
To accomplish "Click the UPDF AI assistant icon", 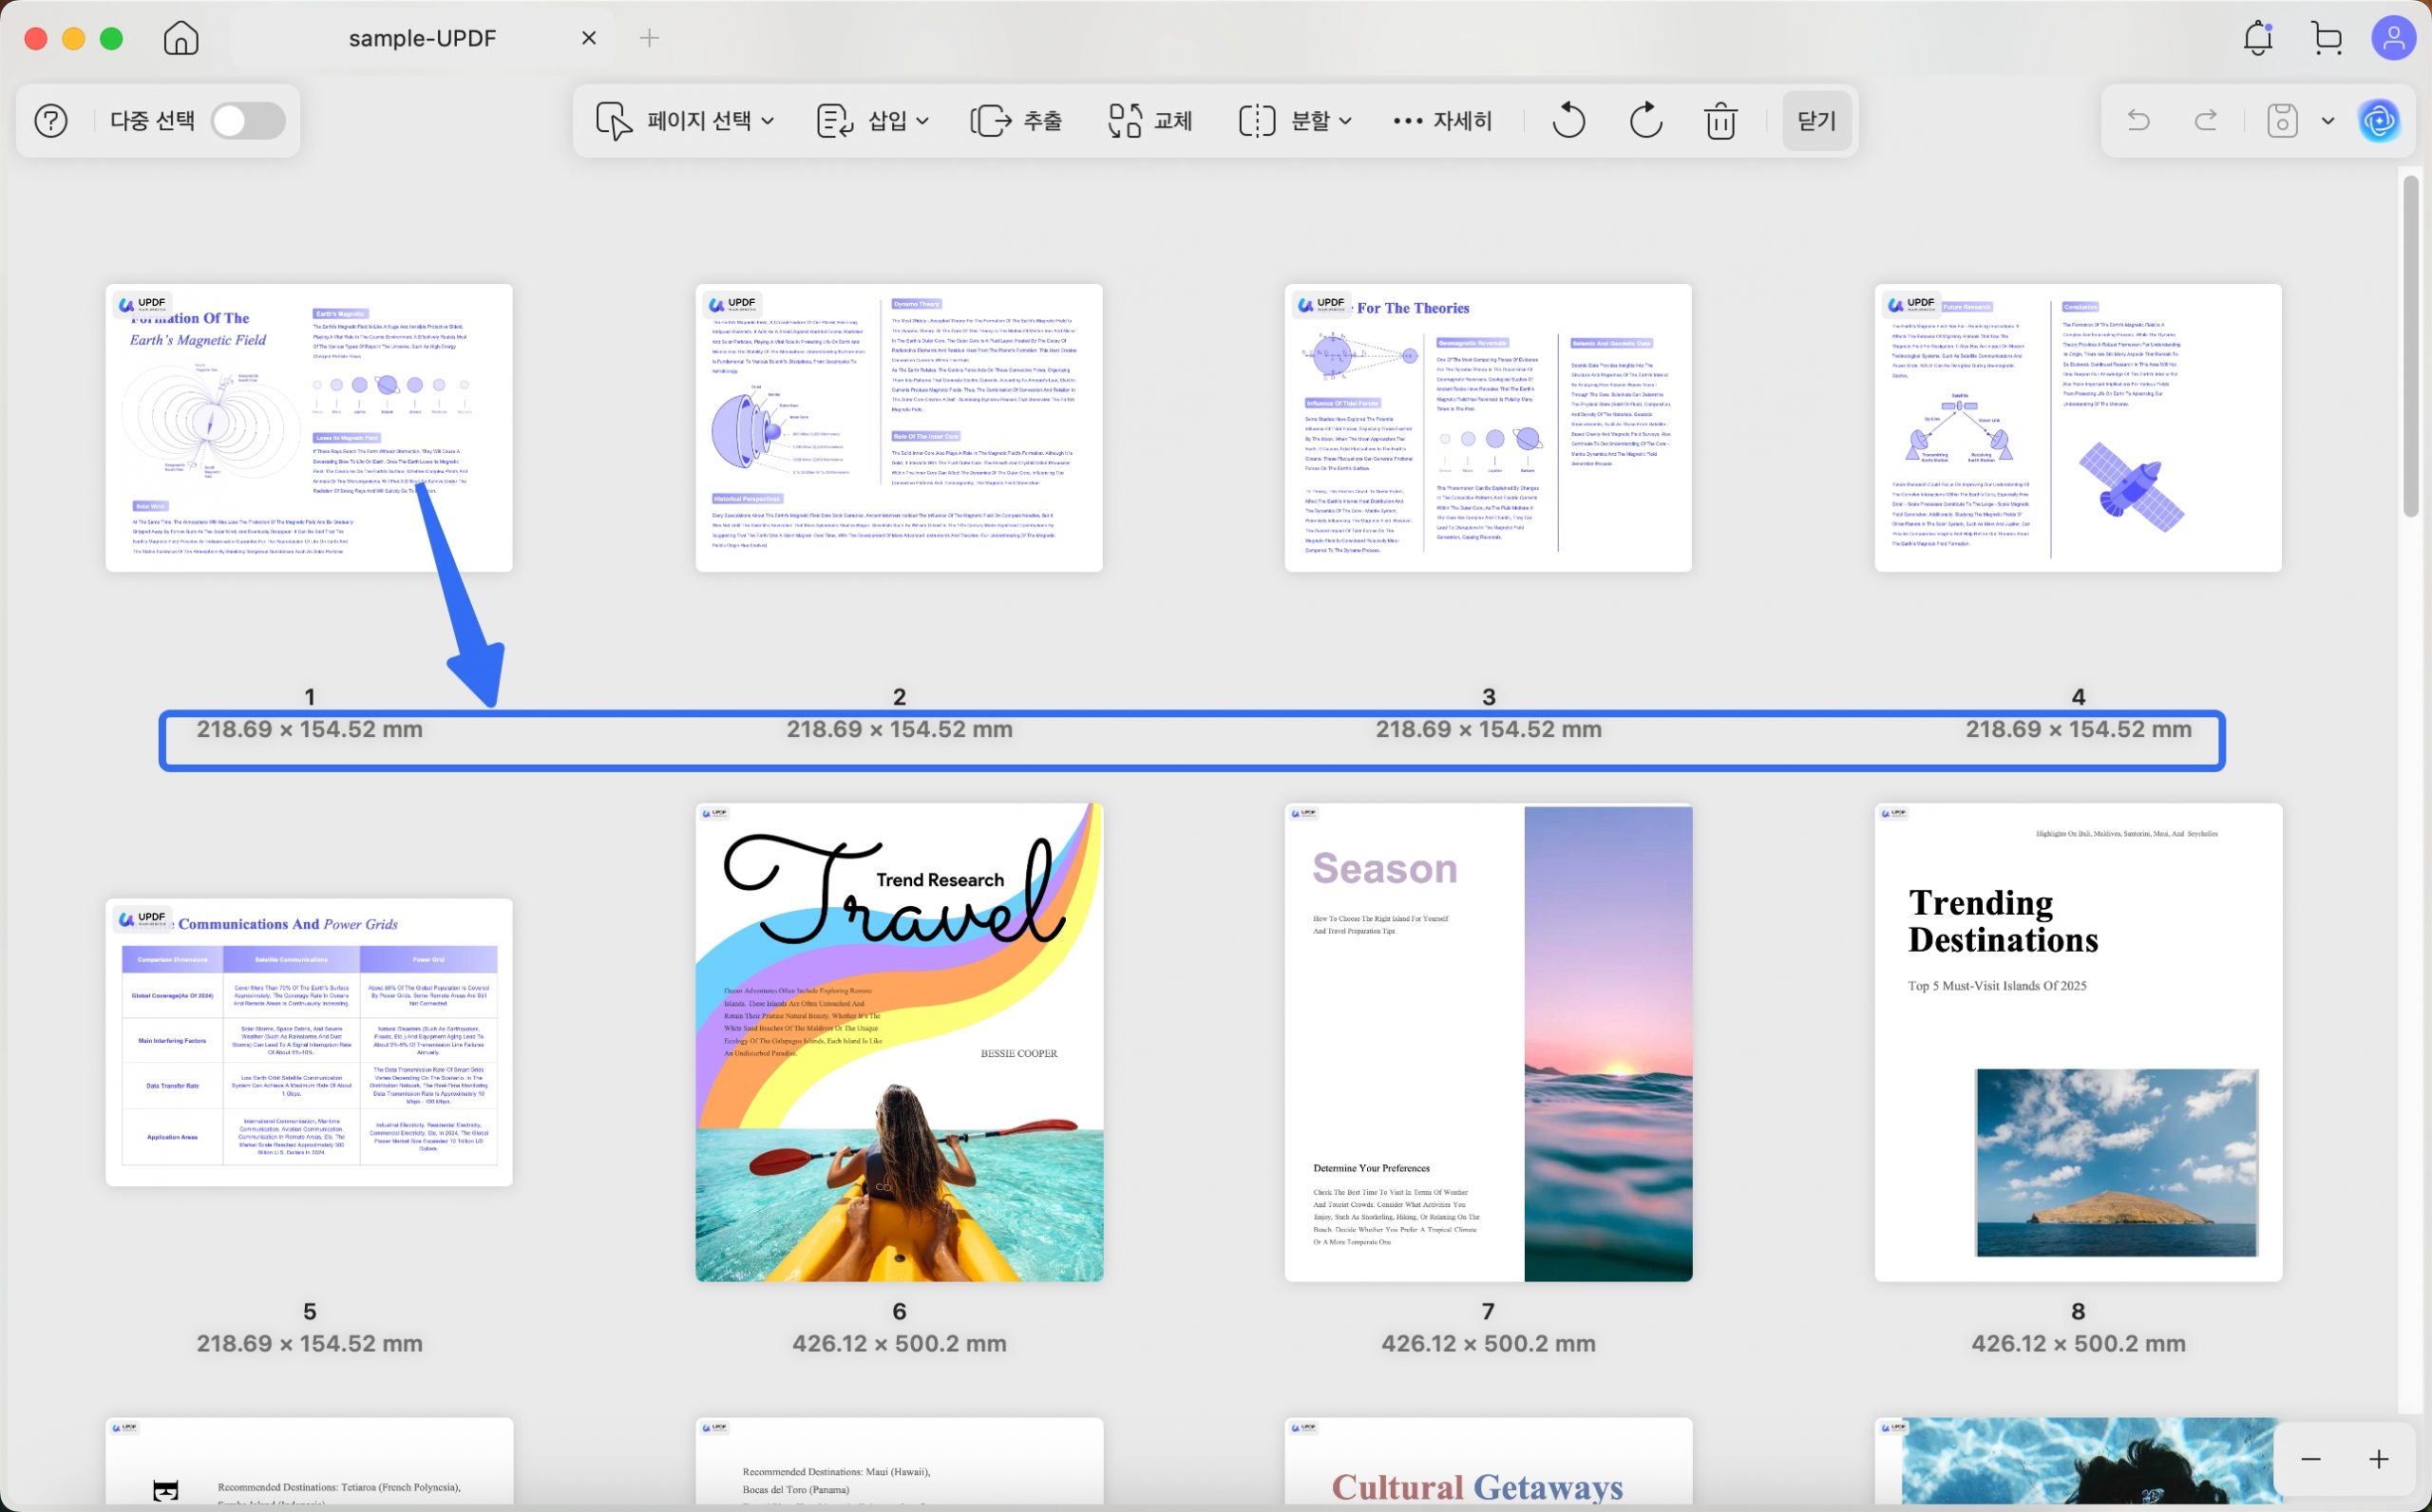I will [2379, 121].
